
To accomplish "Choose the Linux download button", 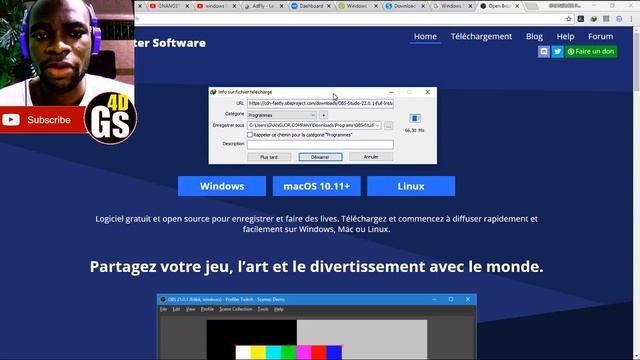I will (411, 186).
